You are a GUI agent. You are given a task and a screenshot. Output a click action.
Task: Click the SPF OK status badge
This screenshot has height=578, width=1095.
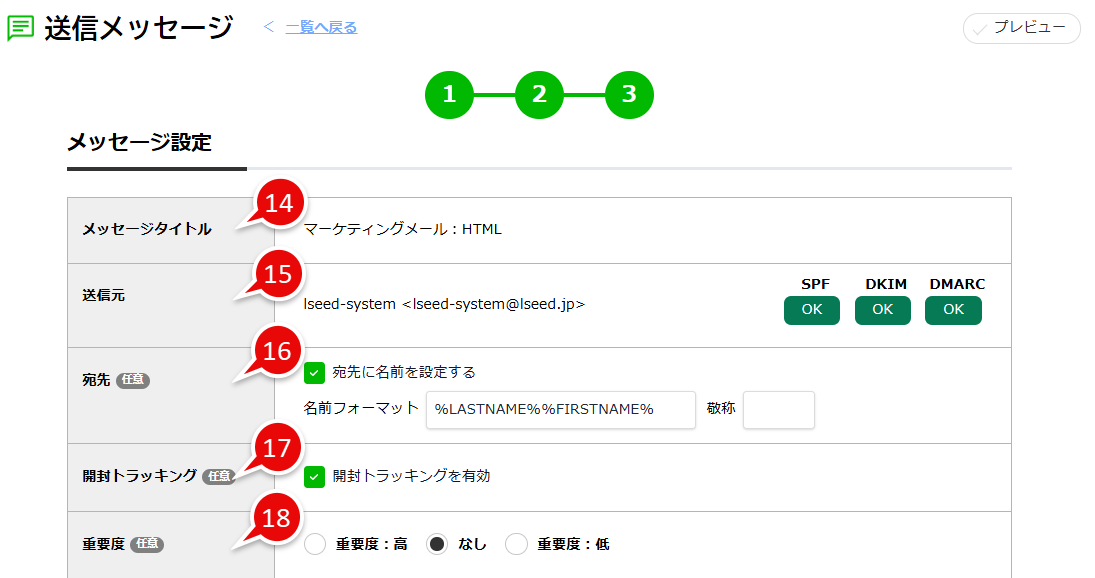(x=811, y=310)
